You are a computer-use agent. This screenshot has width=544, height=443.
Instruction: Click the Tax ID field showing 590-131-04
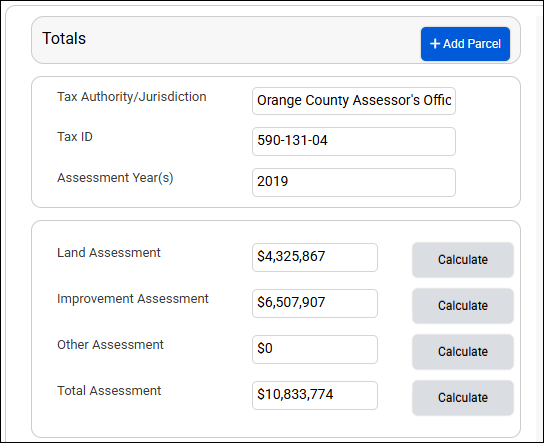click(354, 141)
